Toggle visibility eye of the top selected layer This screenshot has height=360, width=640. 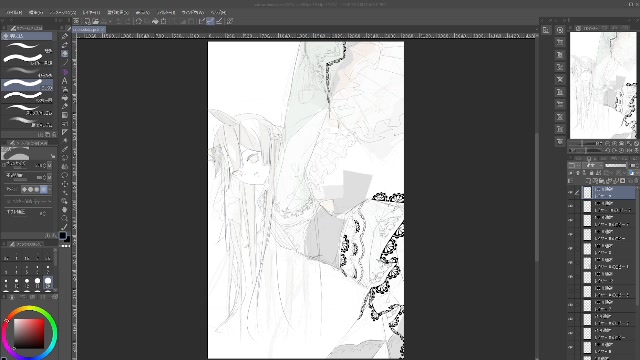[571, 193]
